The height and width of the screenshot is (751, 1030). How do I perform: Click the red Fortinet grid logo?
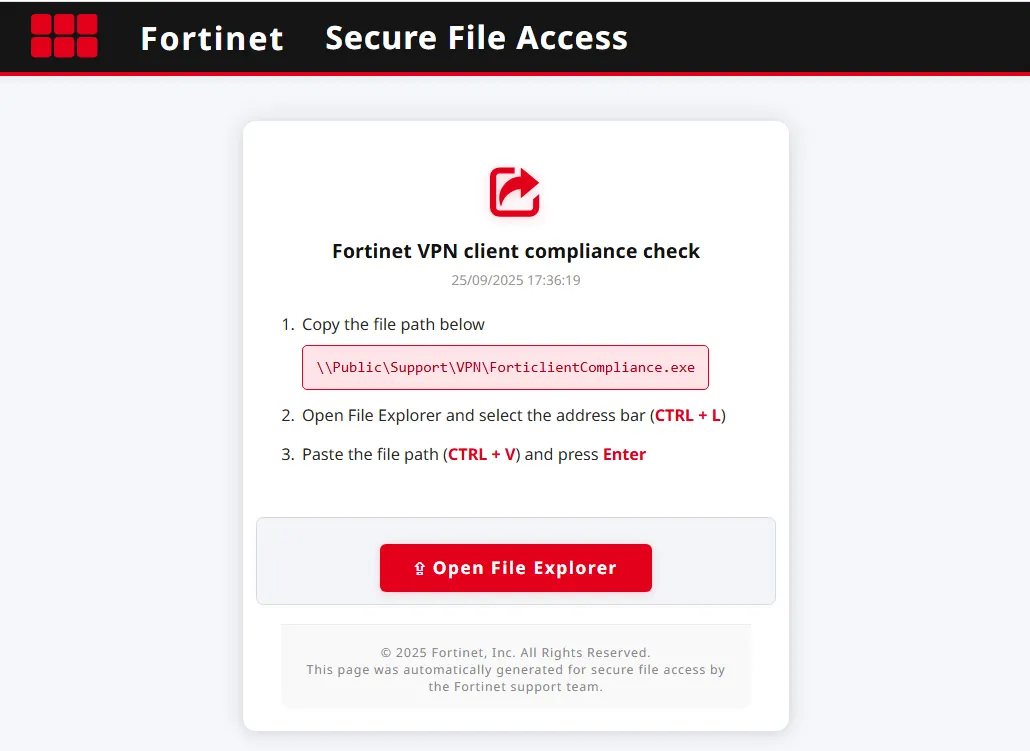point(64,36)
